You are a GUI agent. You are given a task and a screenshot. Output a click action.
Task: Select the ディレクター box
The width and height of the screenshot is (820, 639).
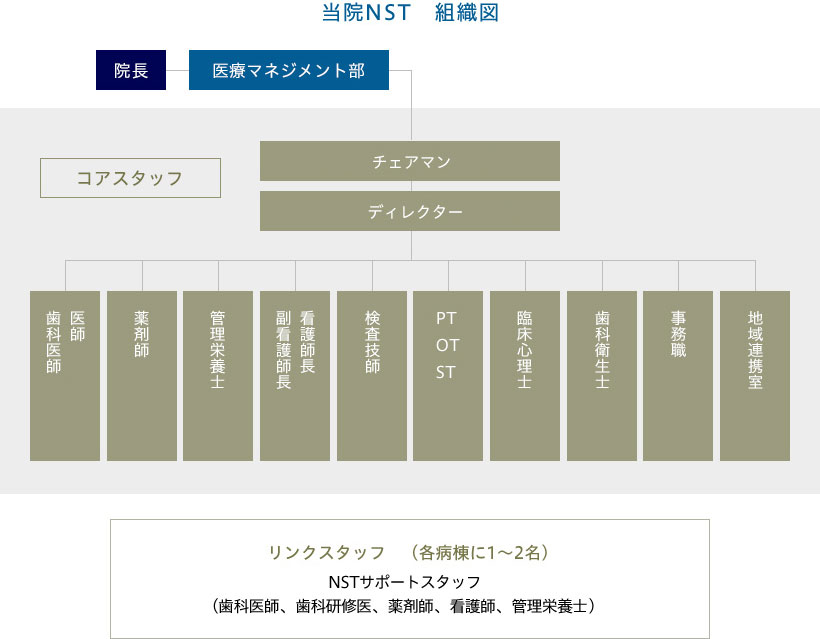tap(410, 211)
